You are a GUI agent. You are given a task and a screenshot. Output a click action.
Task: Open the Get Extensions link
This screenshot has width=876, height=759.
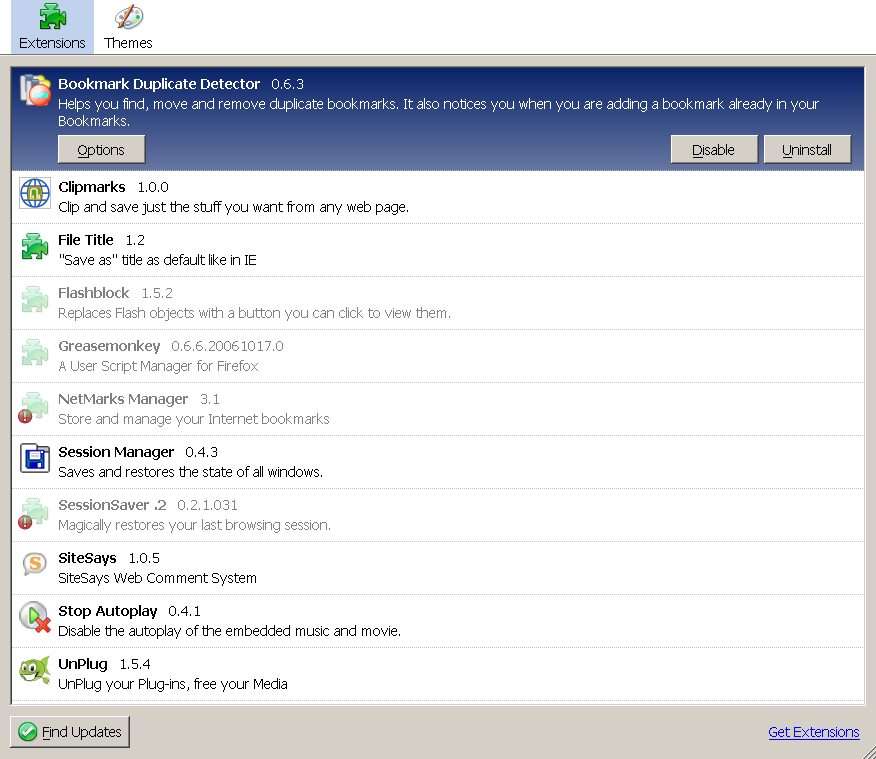(813, 732)
